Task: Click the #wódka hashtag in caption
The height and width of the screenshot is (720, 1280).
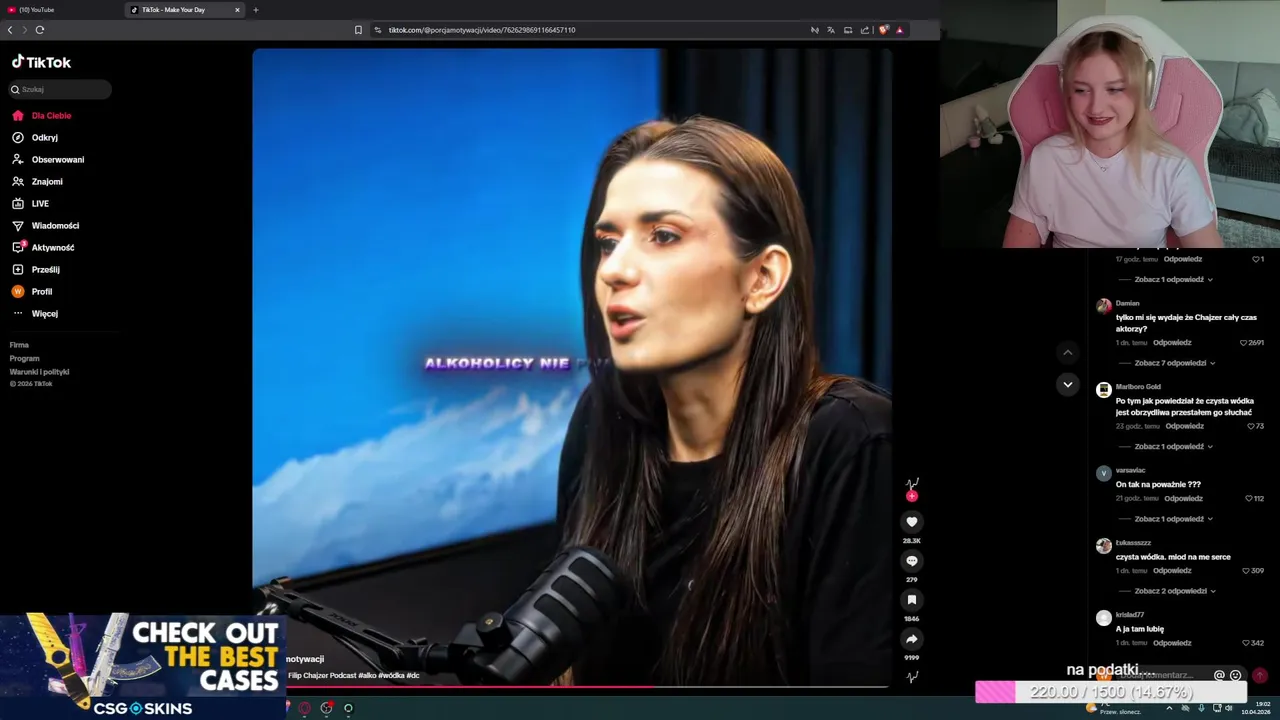Action: tap(391, 676)
